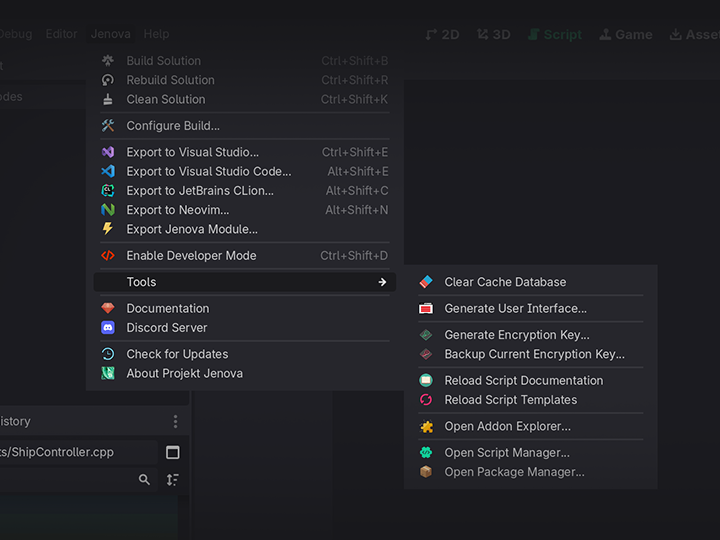The width and height of the screenshot is (720, 540).
Task: Choose Export to JetBrains CLion
Action: 245,191
